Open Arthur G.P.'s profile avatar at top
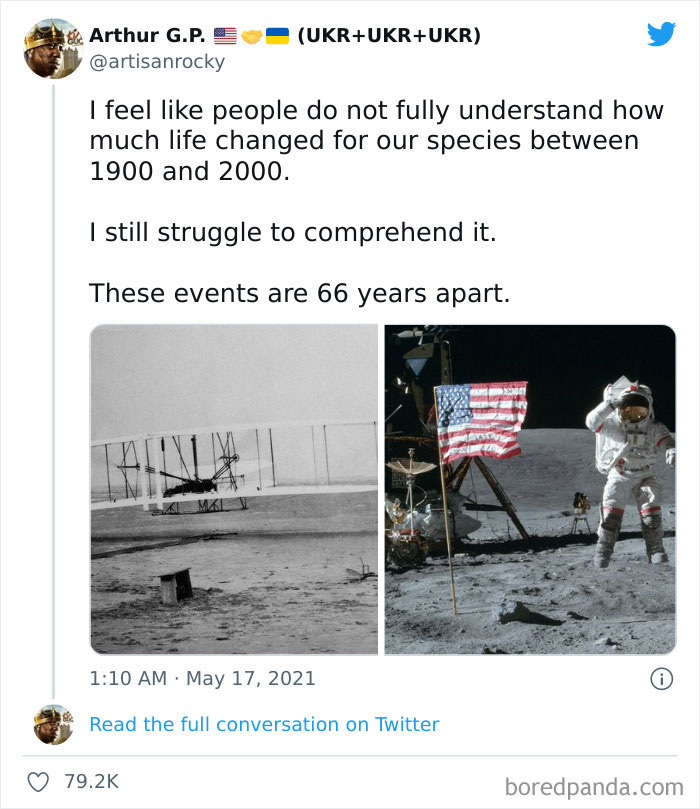 tap(52, 47)
